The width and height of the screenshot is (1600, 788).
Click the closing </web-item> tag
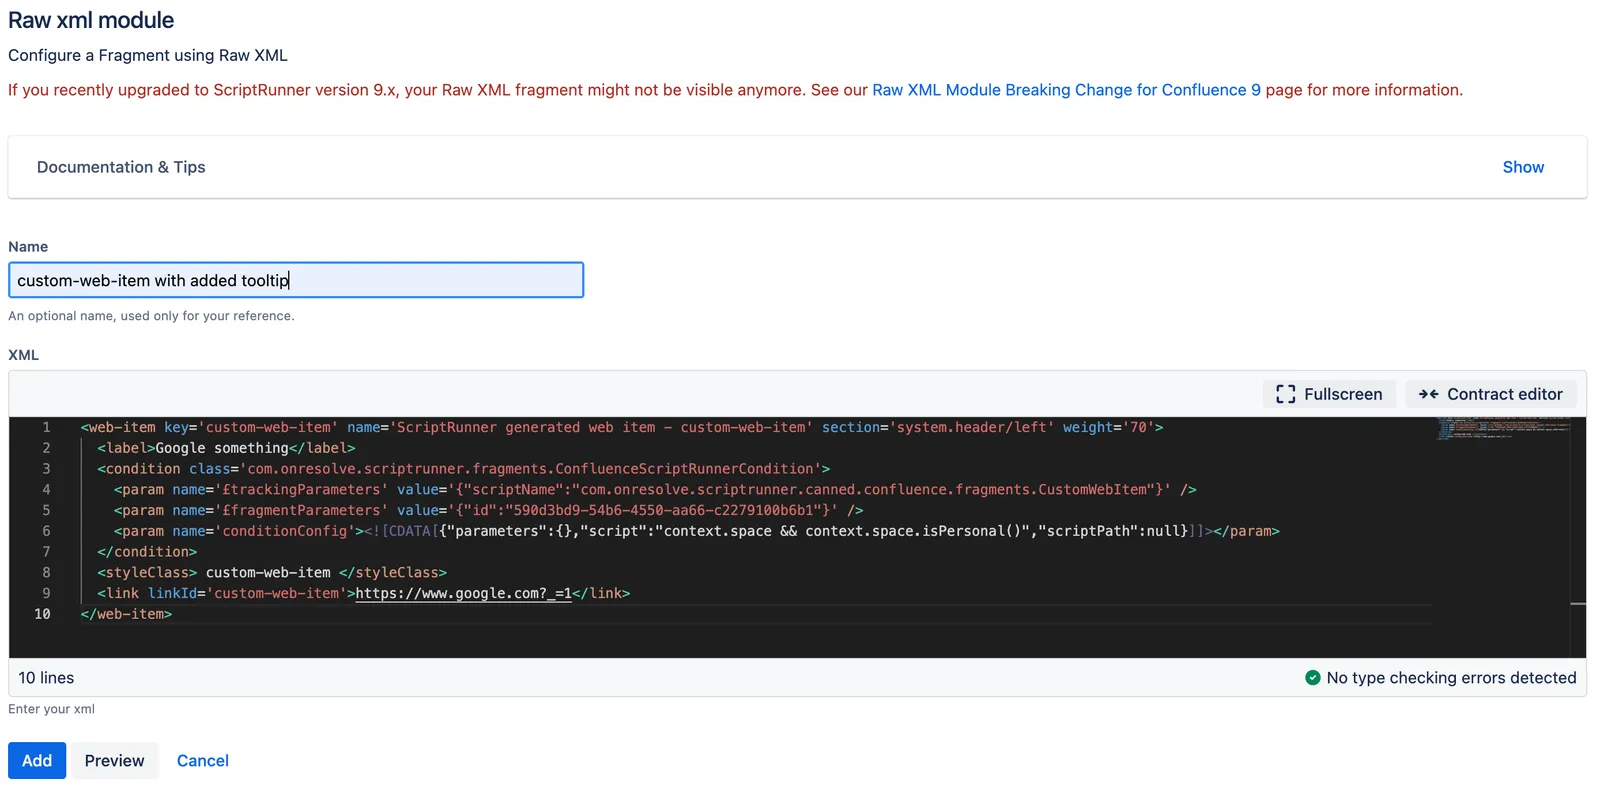pyautogui.click(x=126, y=614)
